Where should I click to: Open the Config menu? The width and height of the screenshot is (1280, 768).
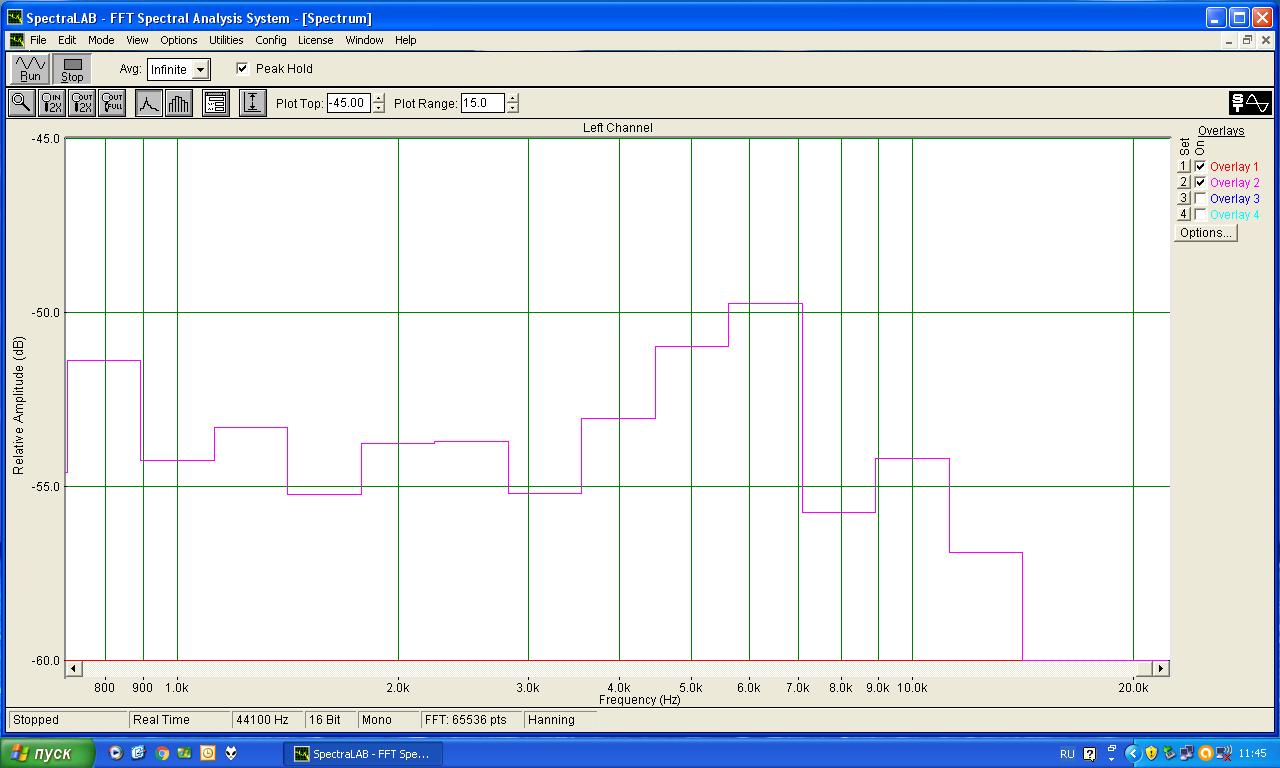pyautogui.click(x=270, y=40)
